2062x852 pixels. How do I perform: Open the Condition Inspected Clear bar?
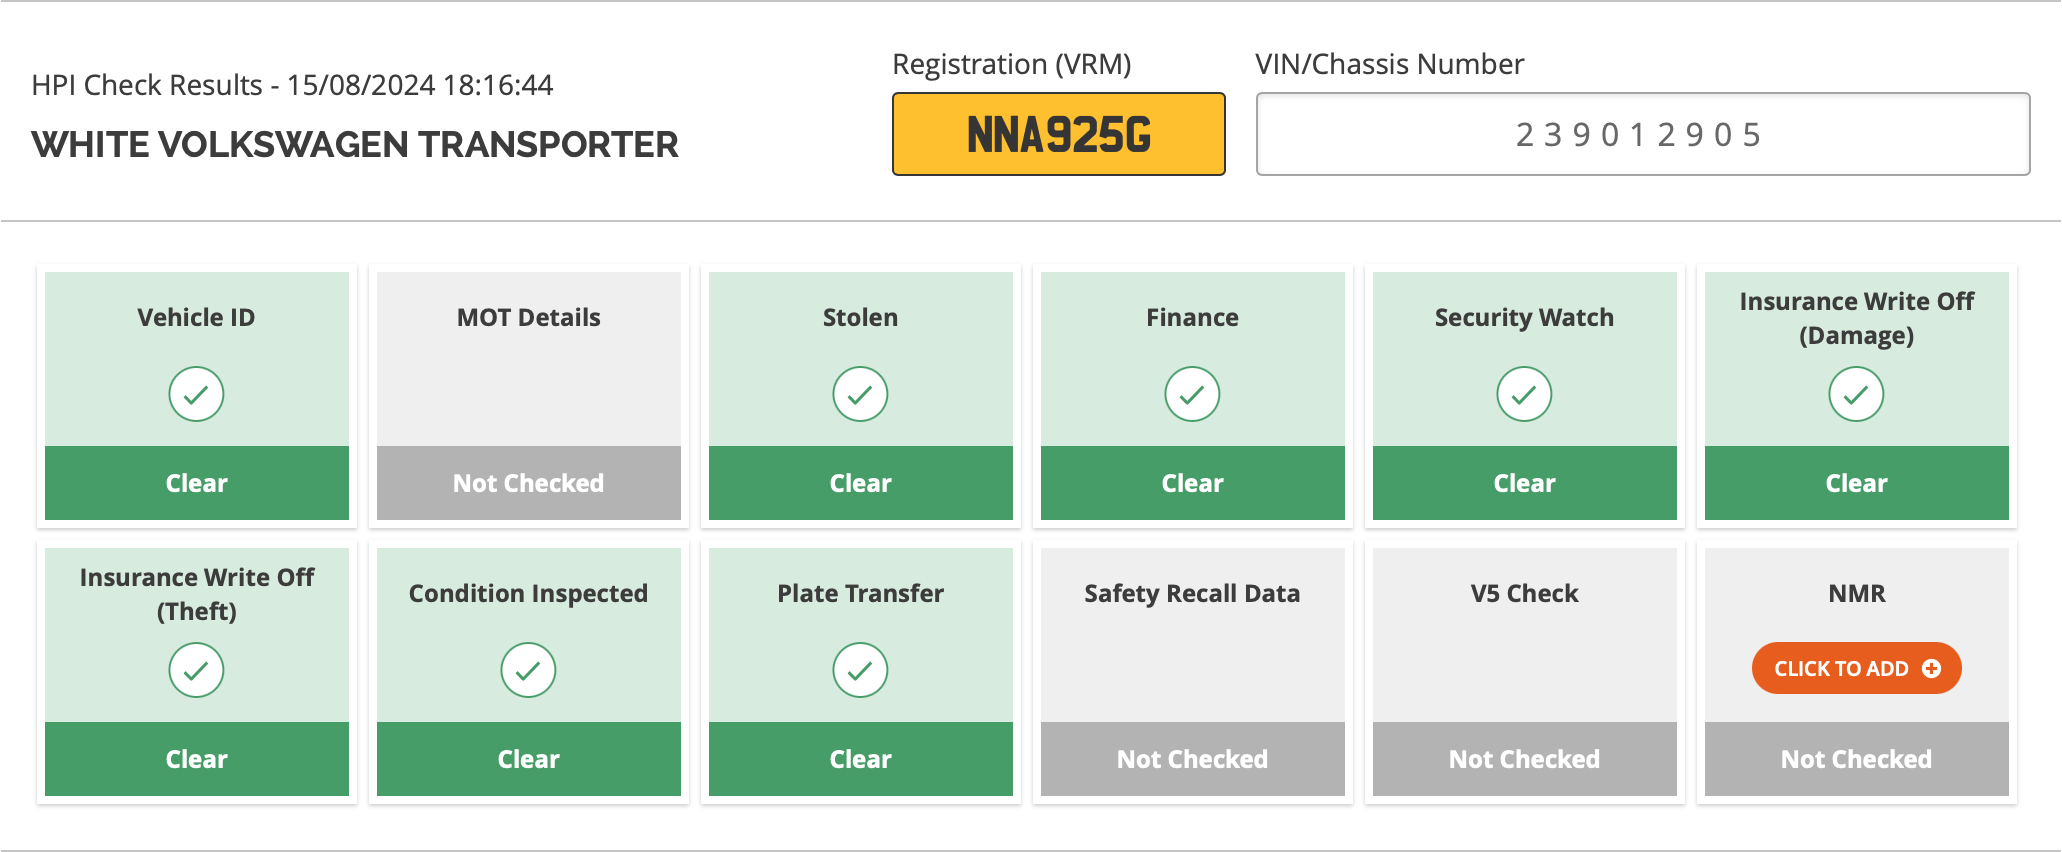(x=529, y=759)
